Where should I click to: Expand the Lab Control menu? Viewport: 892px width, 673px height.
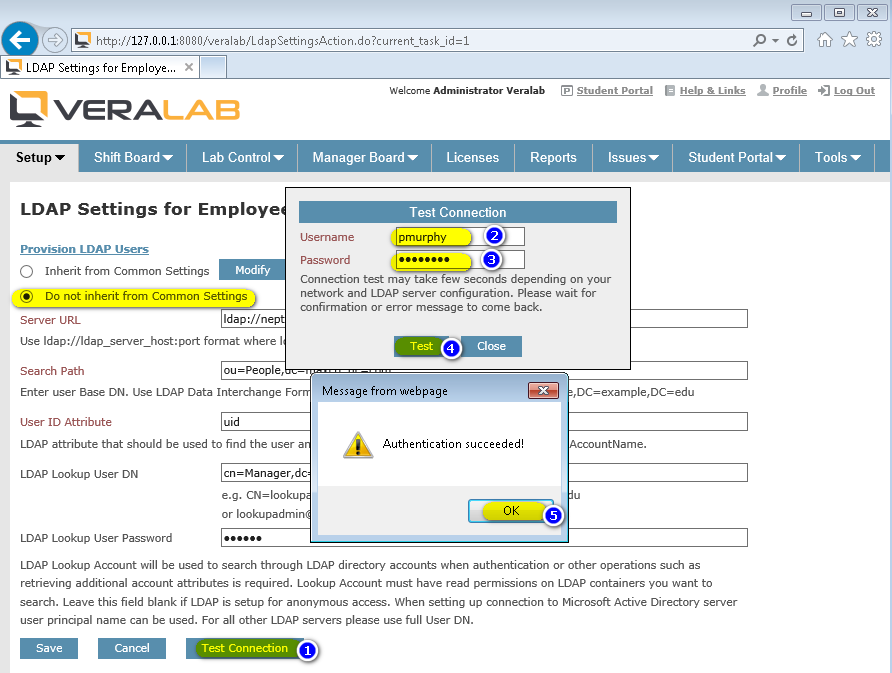tap(242, 158)
